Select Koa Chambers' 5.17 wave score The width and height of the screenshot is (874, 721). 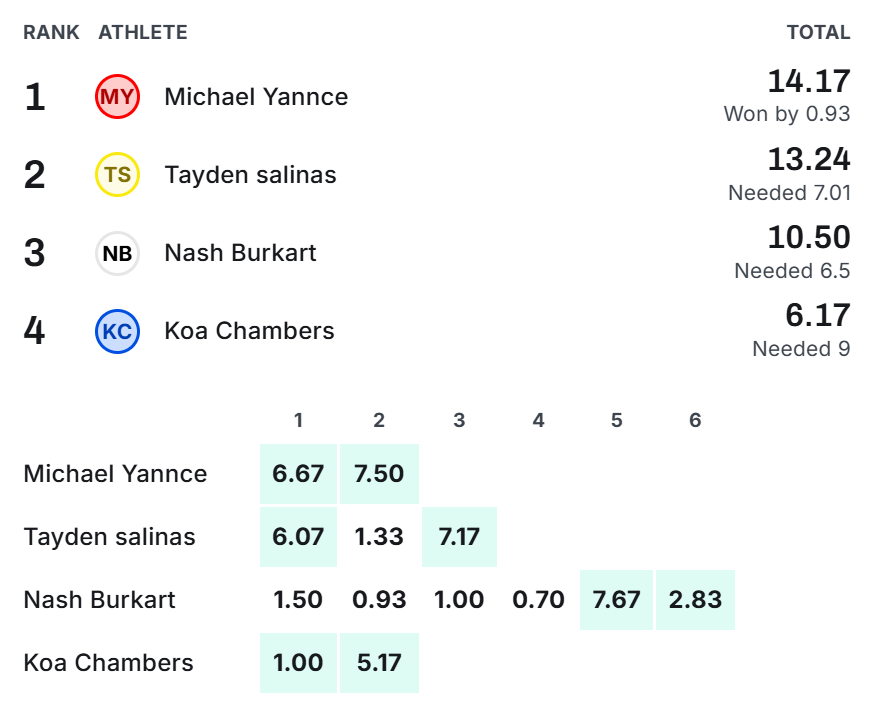point(379,663)
